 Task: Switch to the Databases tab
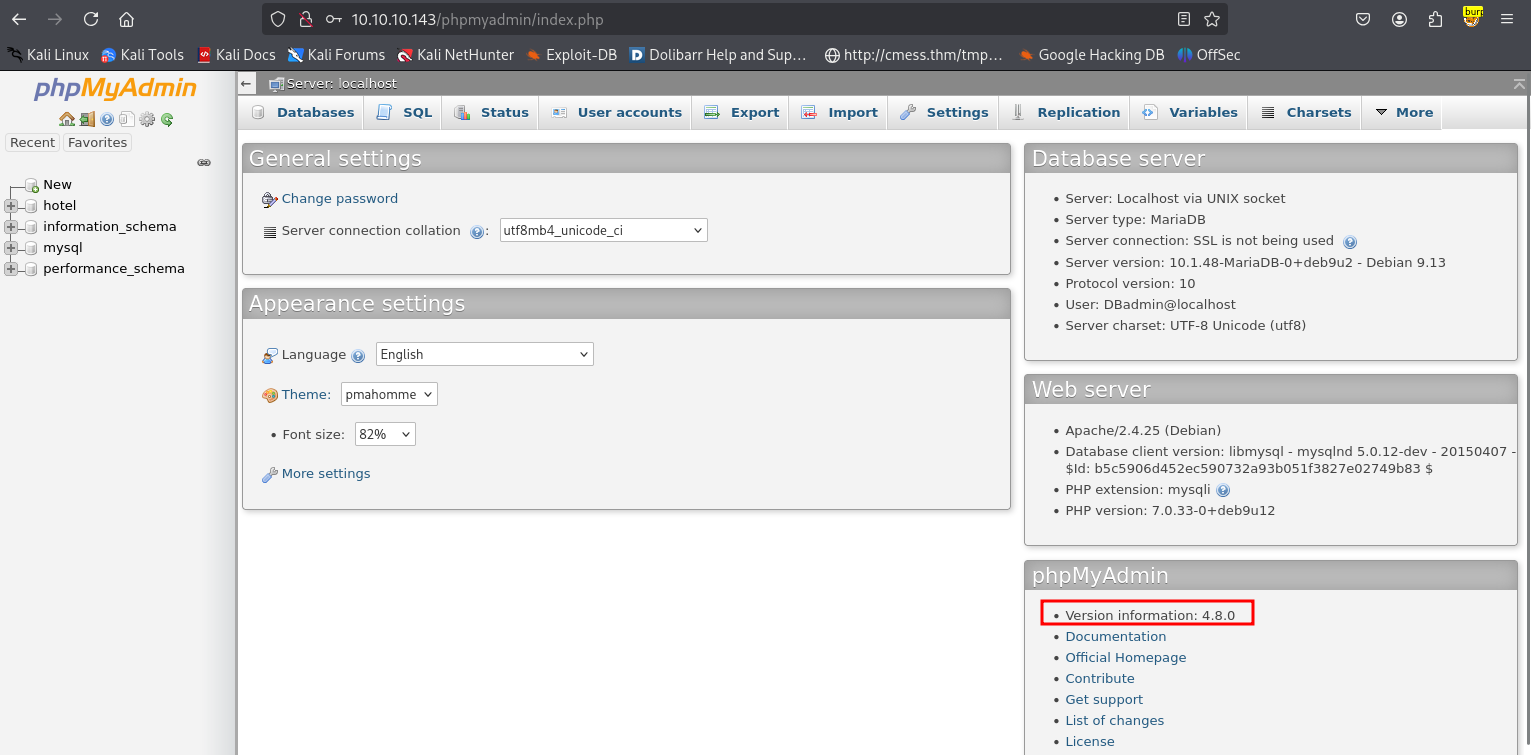point(303,112)
